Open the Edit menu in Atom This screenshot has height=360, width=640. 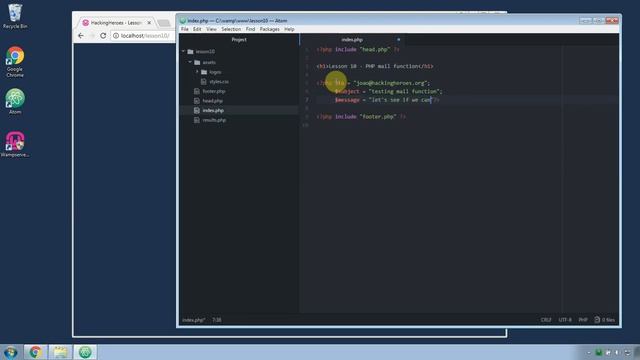pyautogui.click(x=197, y=29)
